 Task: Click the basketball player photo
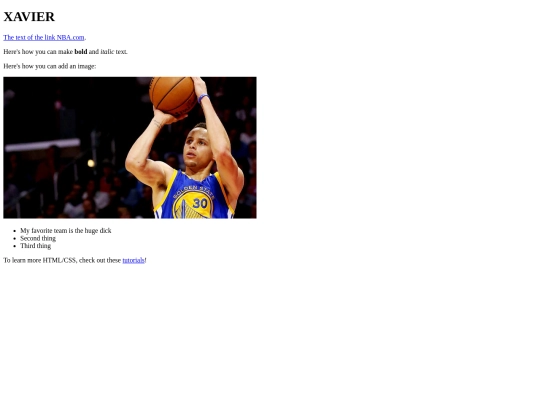(x=130, y=147)
